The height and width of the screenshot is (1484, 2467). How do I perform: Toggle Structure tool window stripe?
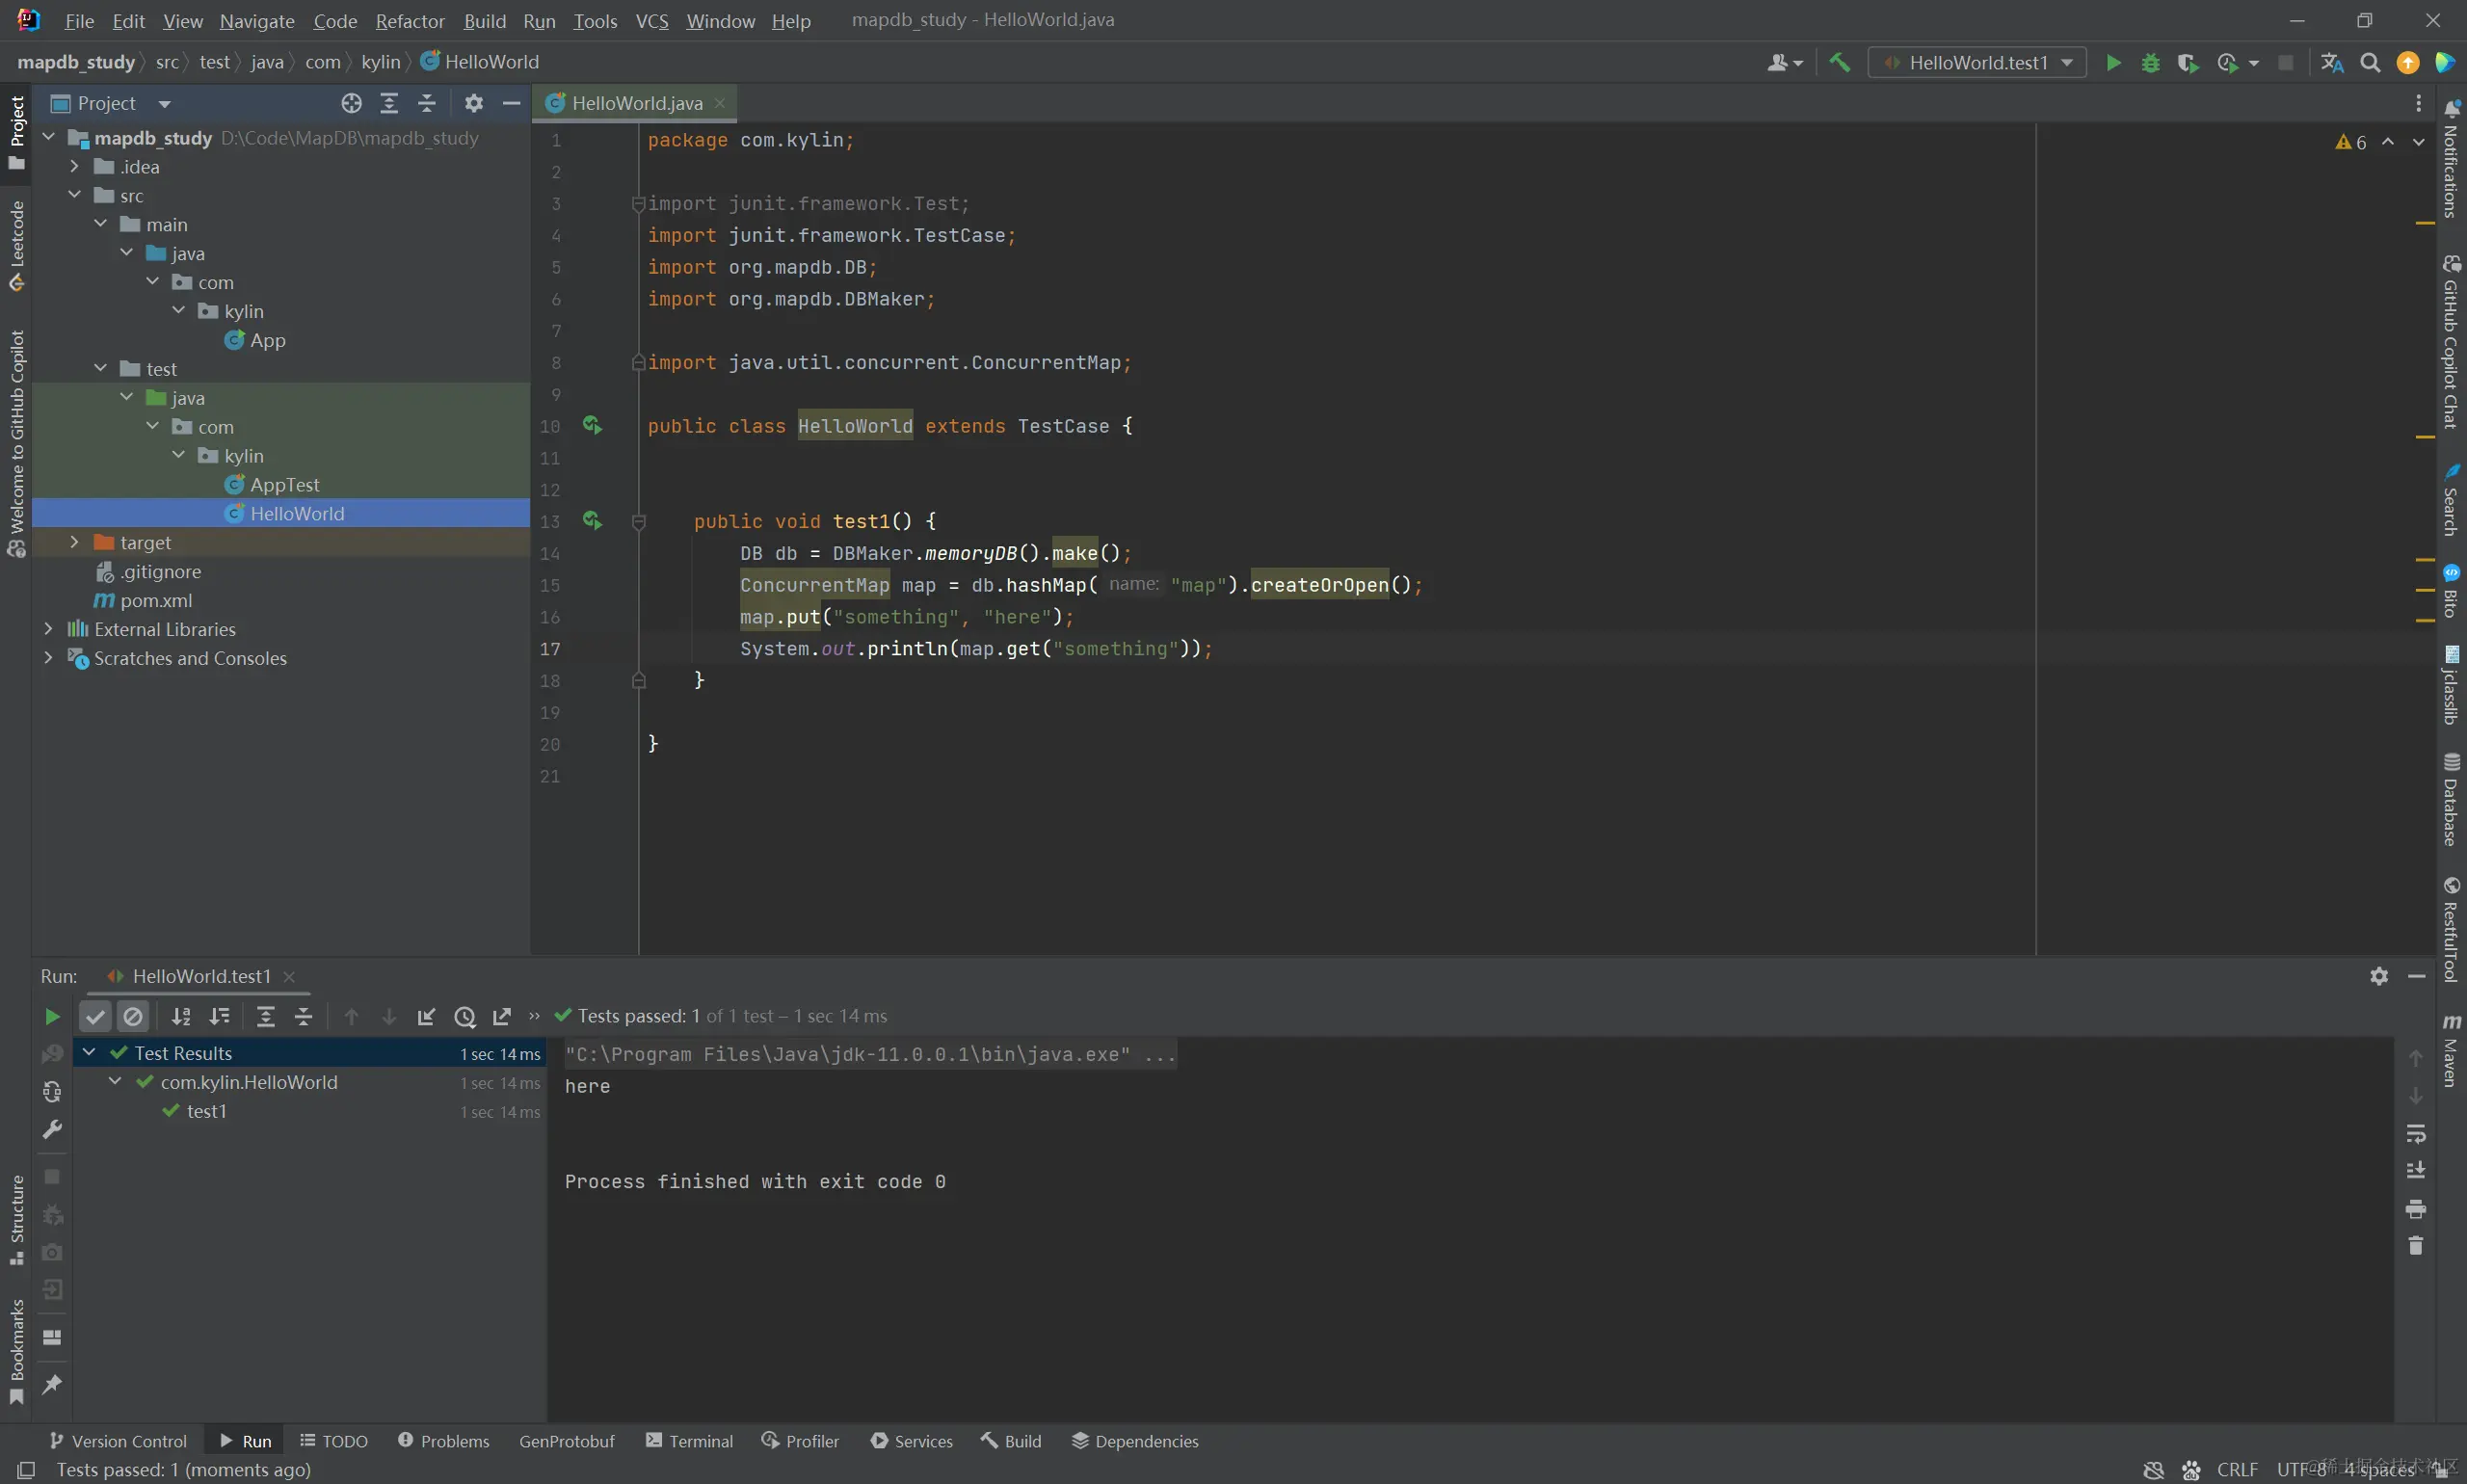[x=16, y=1219]
